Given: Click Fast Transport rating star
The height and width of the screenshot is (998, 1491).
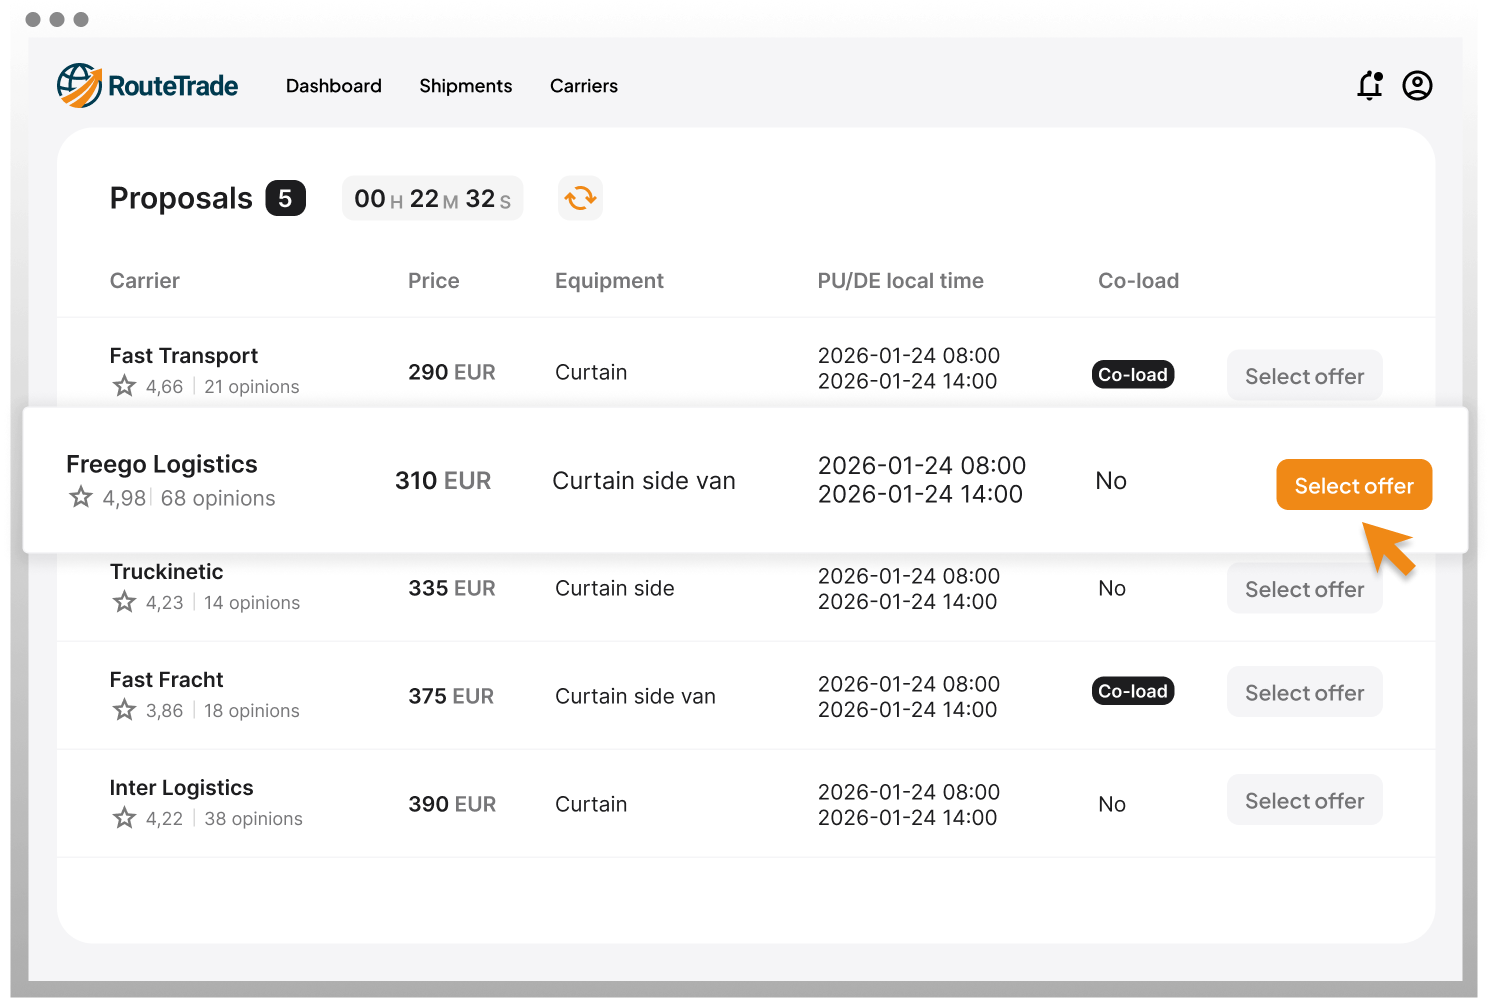Looking at the screenshot, I should 124,386.
